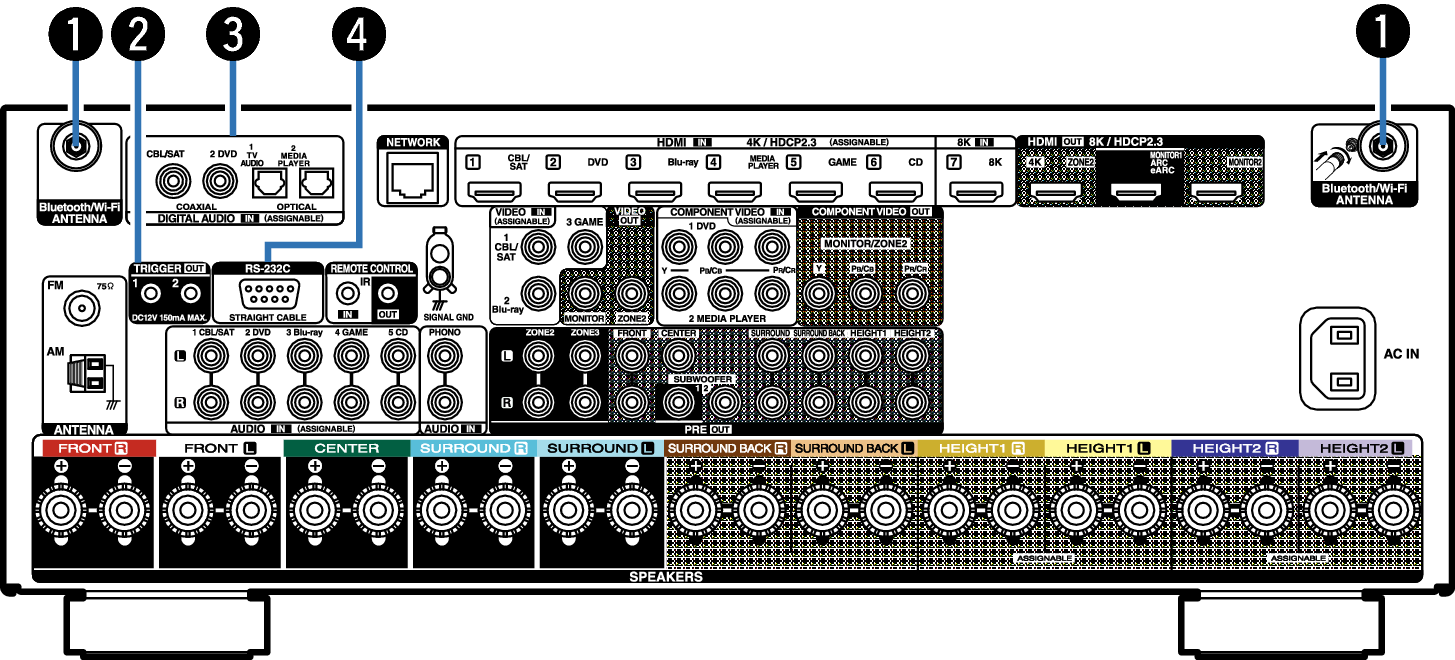This screenshot has width=1455, height=660.
Task: Click the red FRONT R speaker label
Action: tap(93, 448)
